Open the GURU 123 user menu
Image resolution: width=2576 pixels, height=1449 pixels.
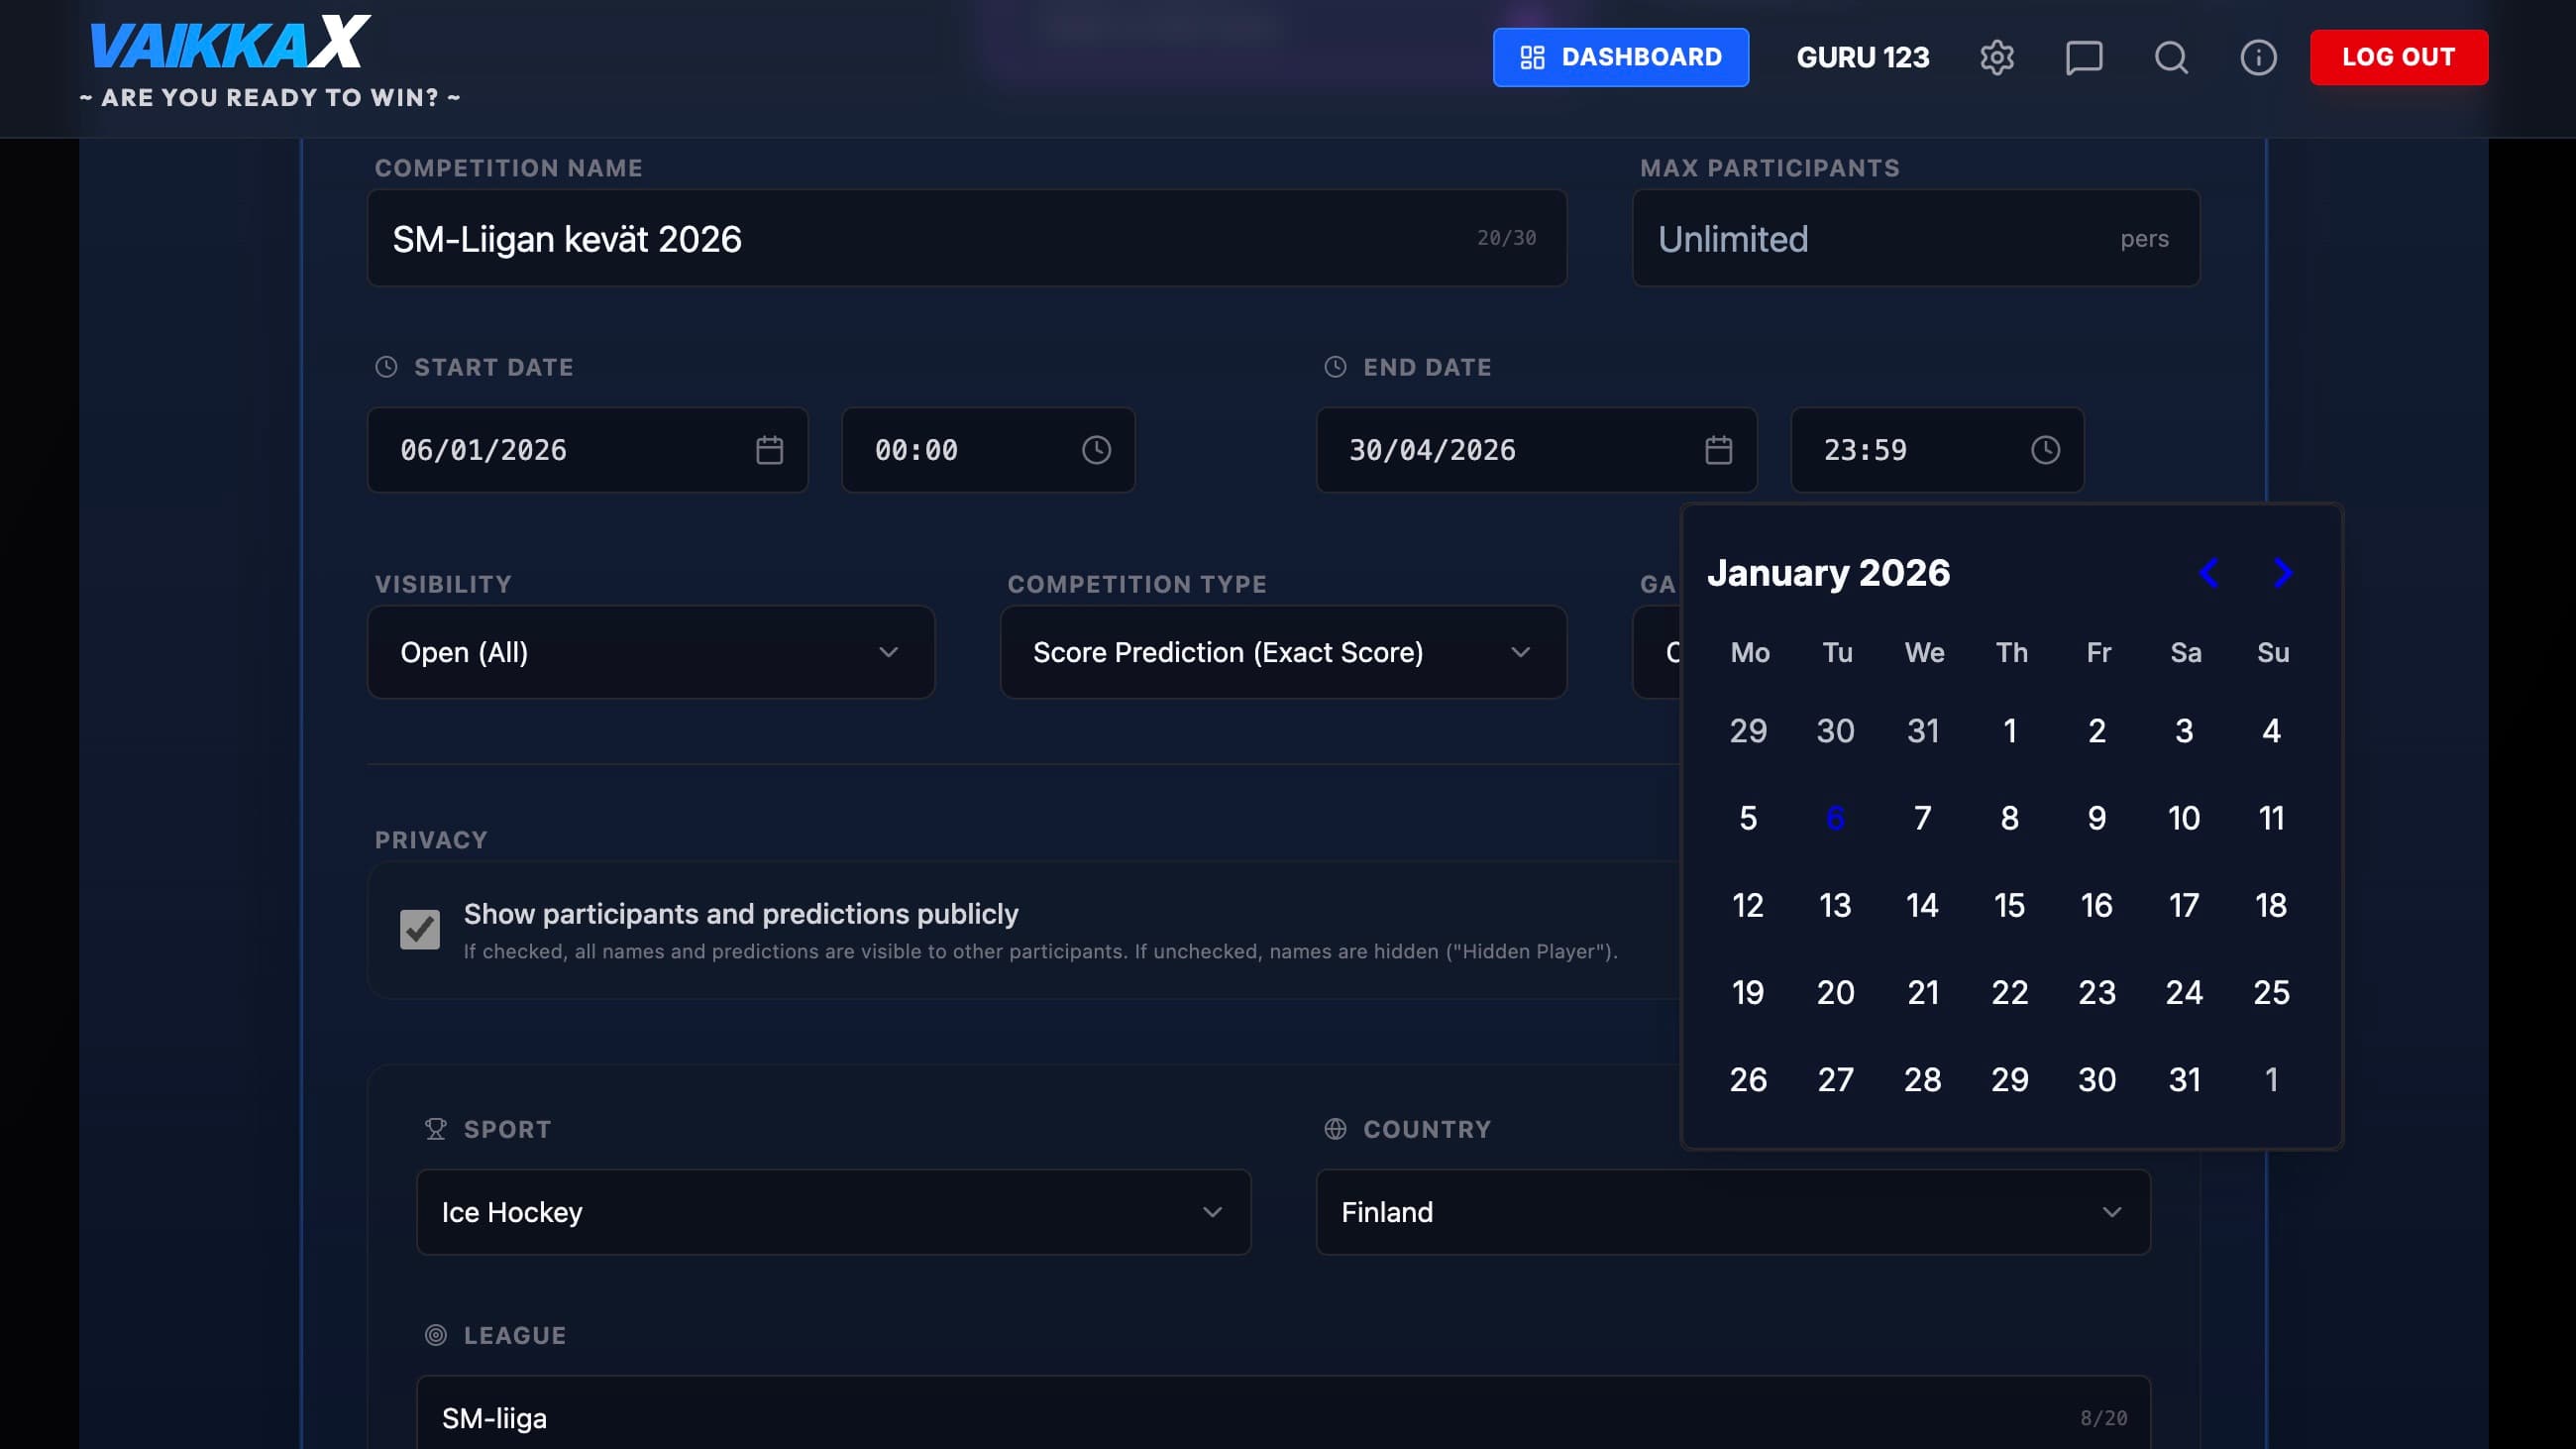tap(1862, 57)
